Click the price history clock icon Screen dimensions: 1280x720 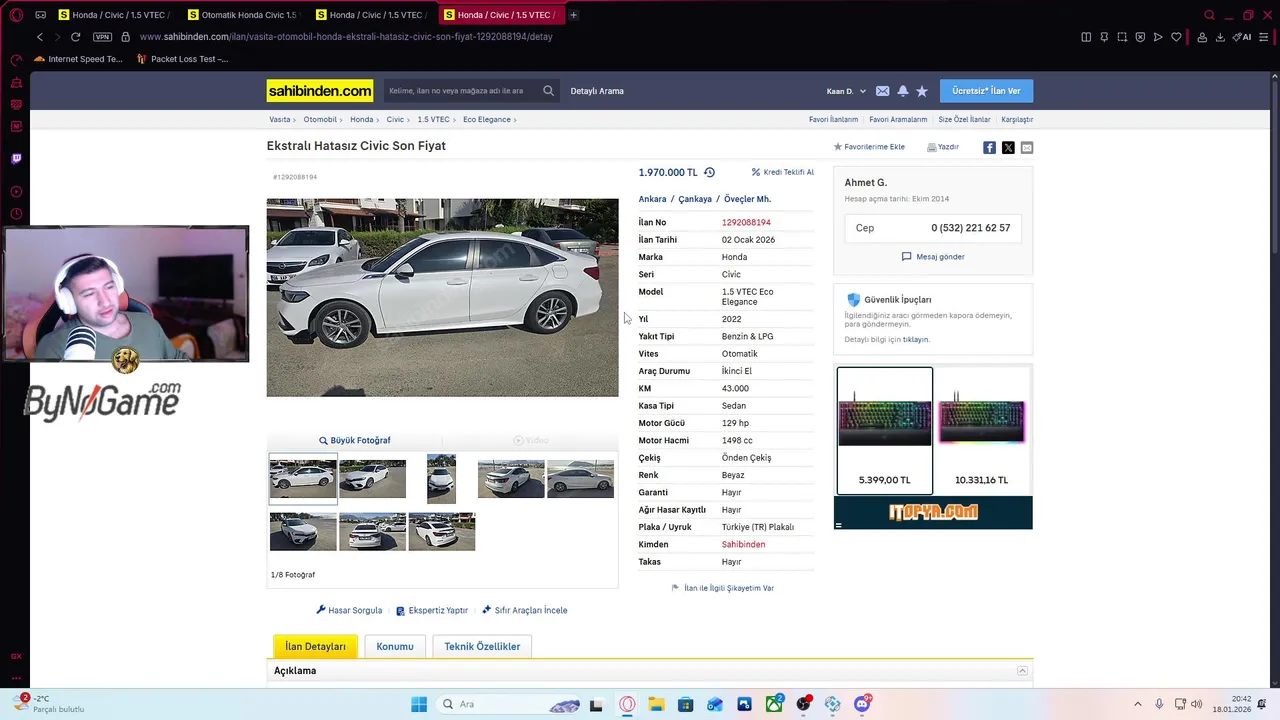[709, 172]
